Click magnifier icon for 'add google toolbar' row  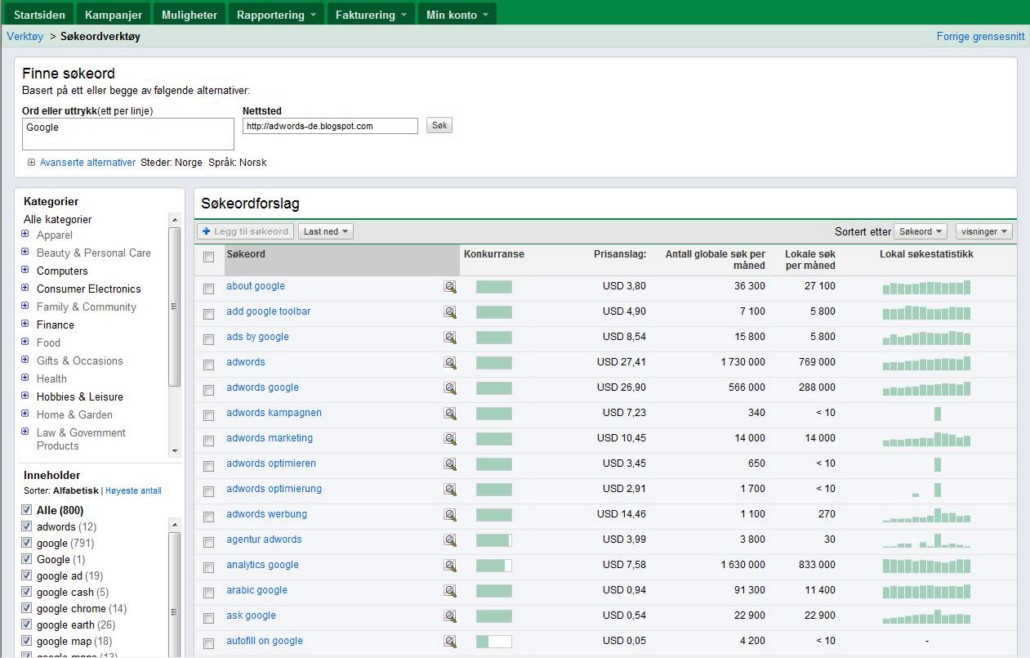tap(450, 312)
